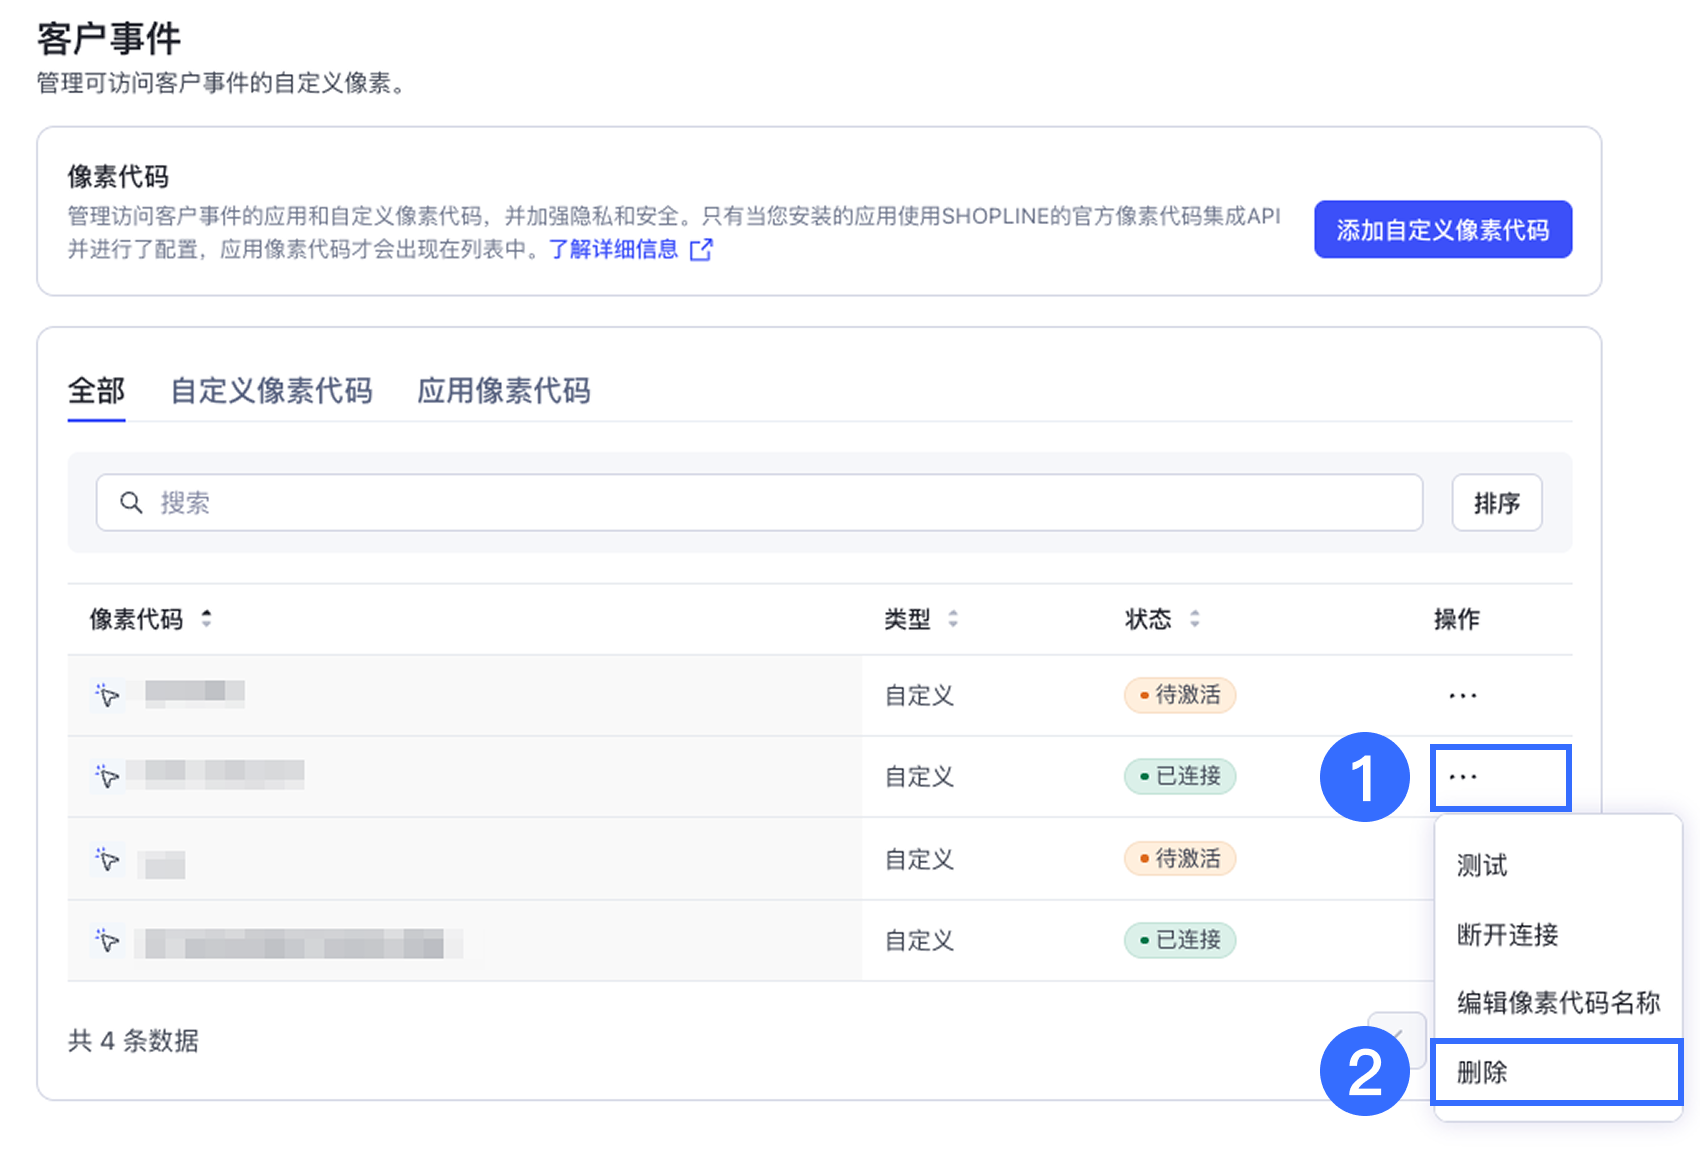Sort by 状态 column arrows

click(x=1194, y=619)
